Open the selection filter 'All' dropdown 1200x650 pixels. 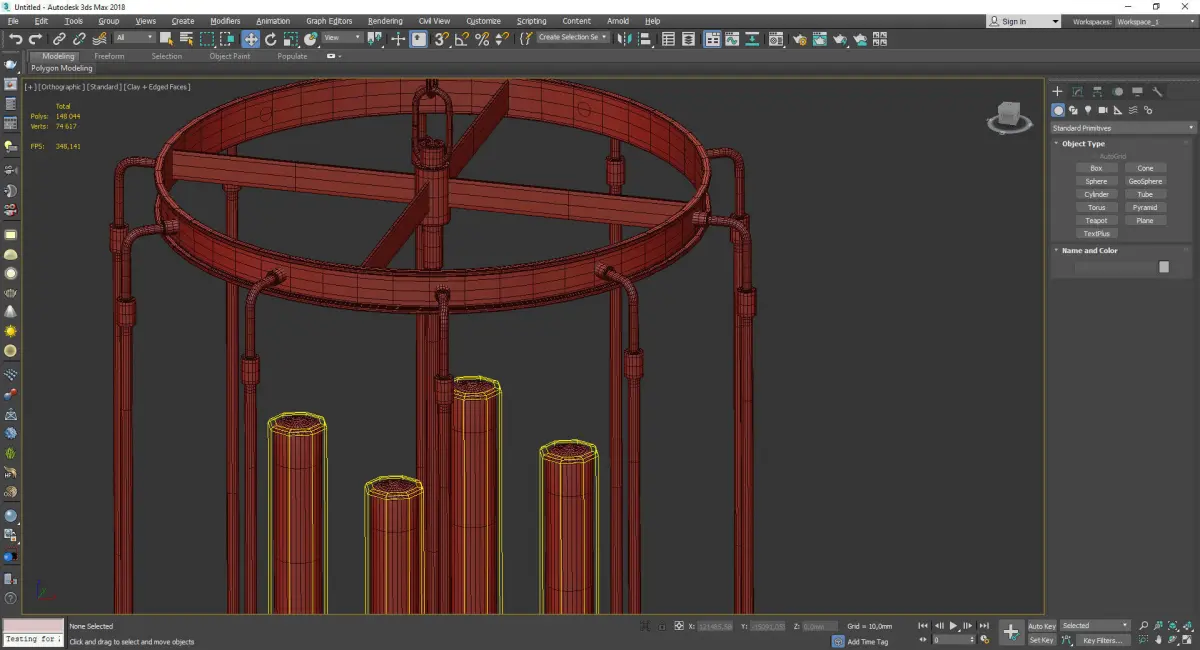pyautogui.click(x=134, y=38)
